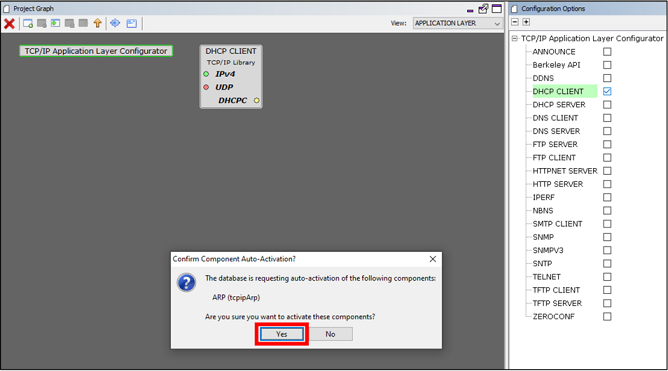
Task: Select the Project Graph tab title
Action: tap(34, 9)
